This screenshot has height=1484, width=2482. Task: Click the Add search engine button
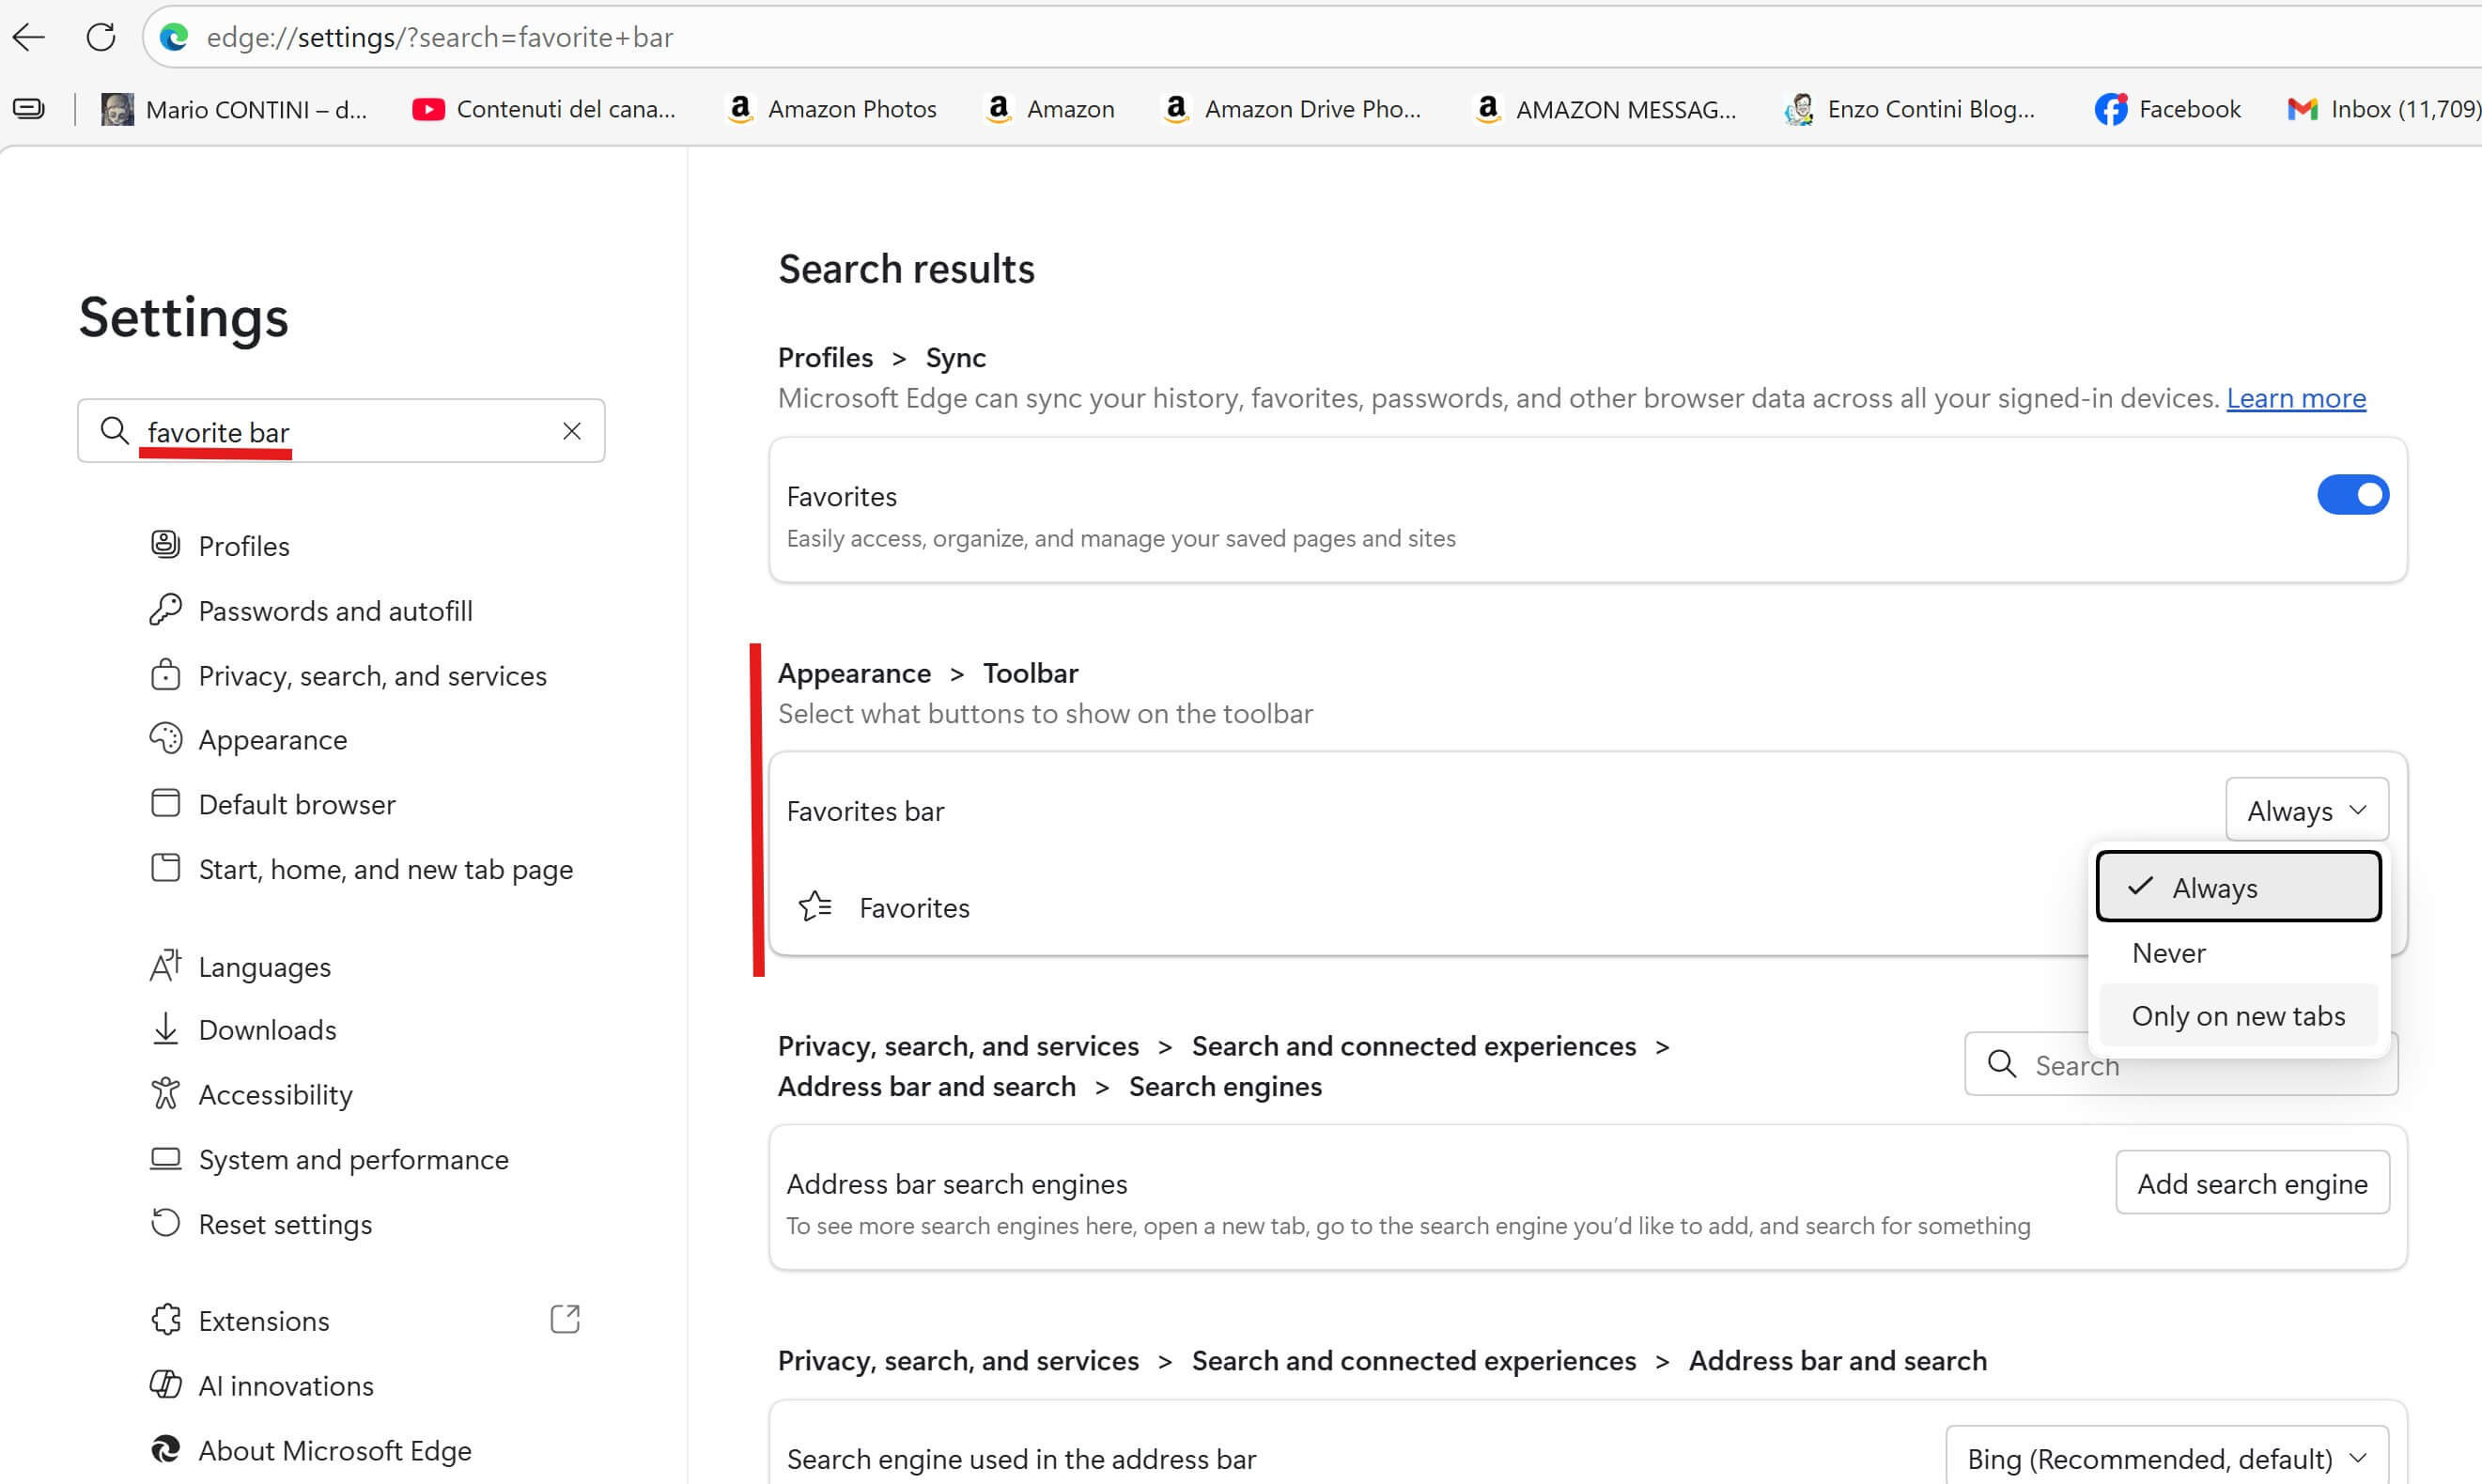click(2251, 1183)
